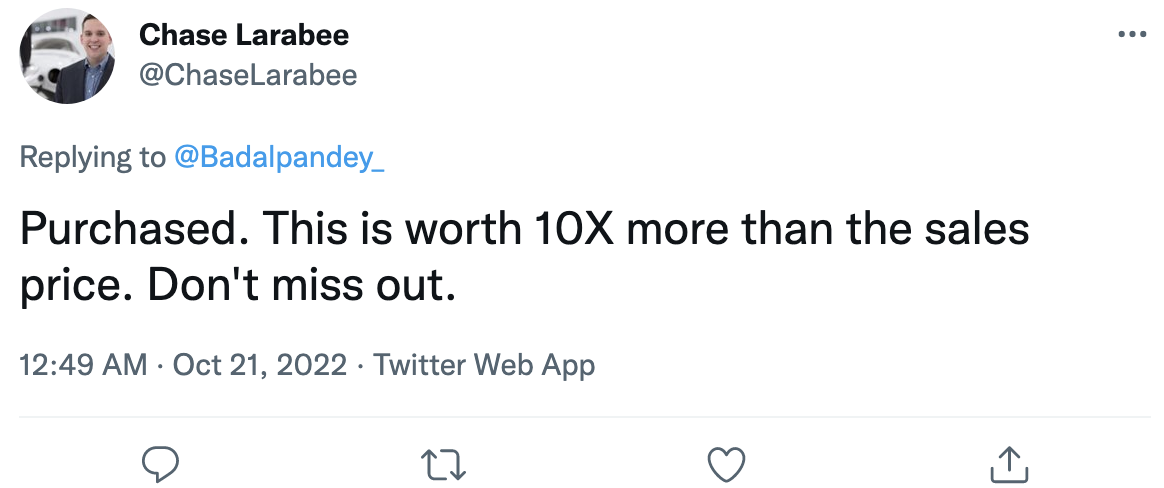Image resolution: width=1164 pixels, height=488 pixels.
Task: Open the Twitter Web App source link
Action: [484, 365]
